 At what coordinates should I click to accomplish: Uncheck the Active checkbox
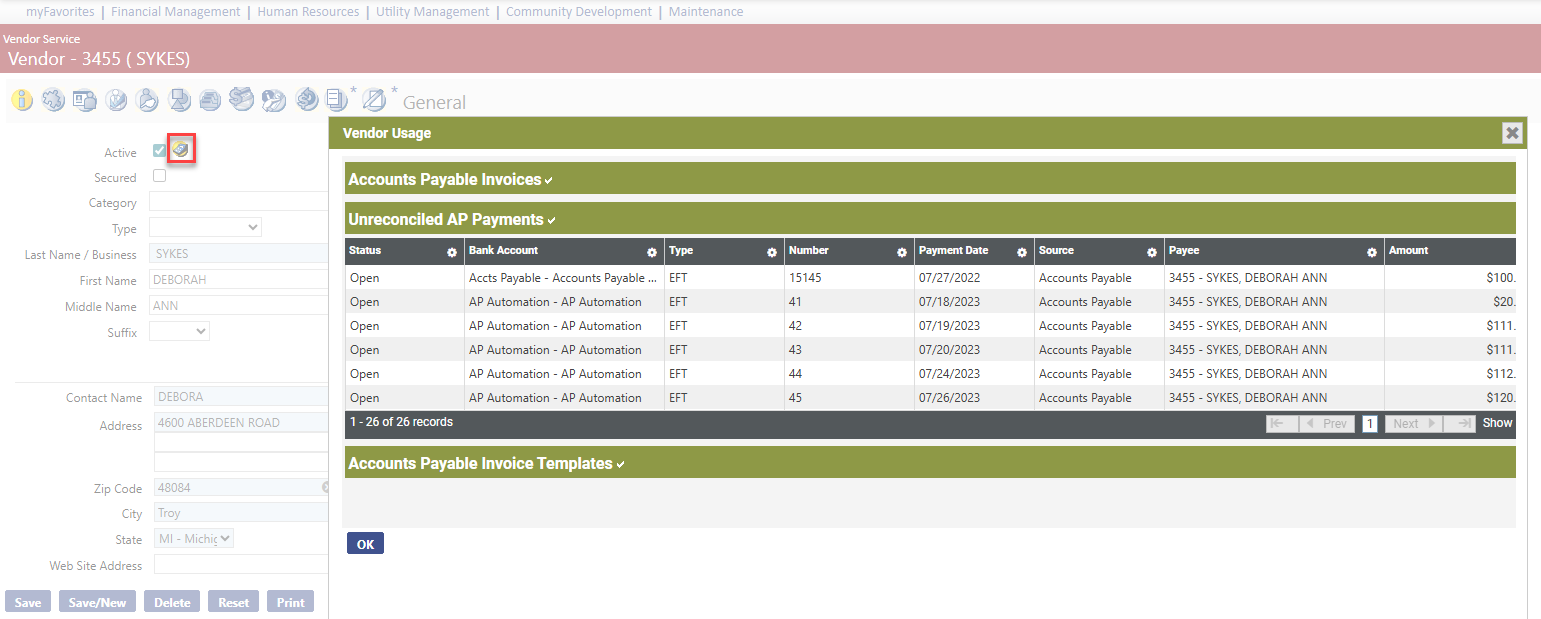pos(159,151)
